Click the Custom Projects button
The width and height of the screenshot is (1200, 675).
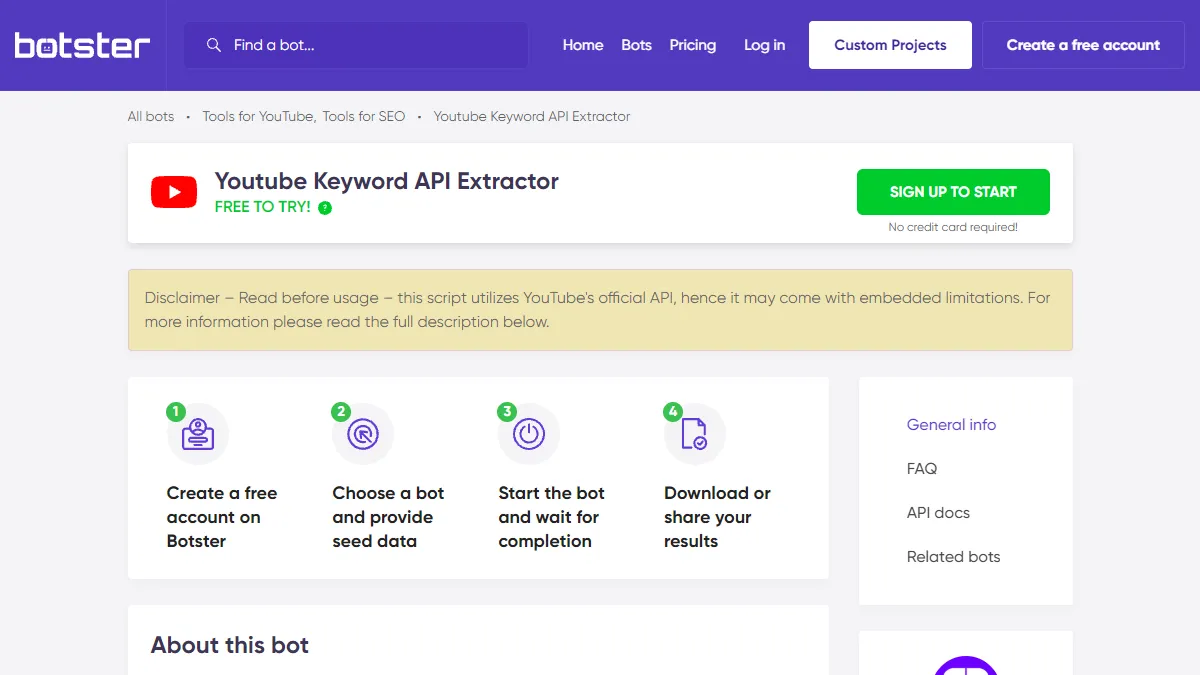890,45
